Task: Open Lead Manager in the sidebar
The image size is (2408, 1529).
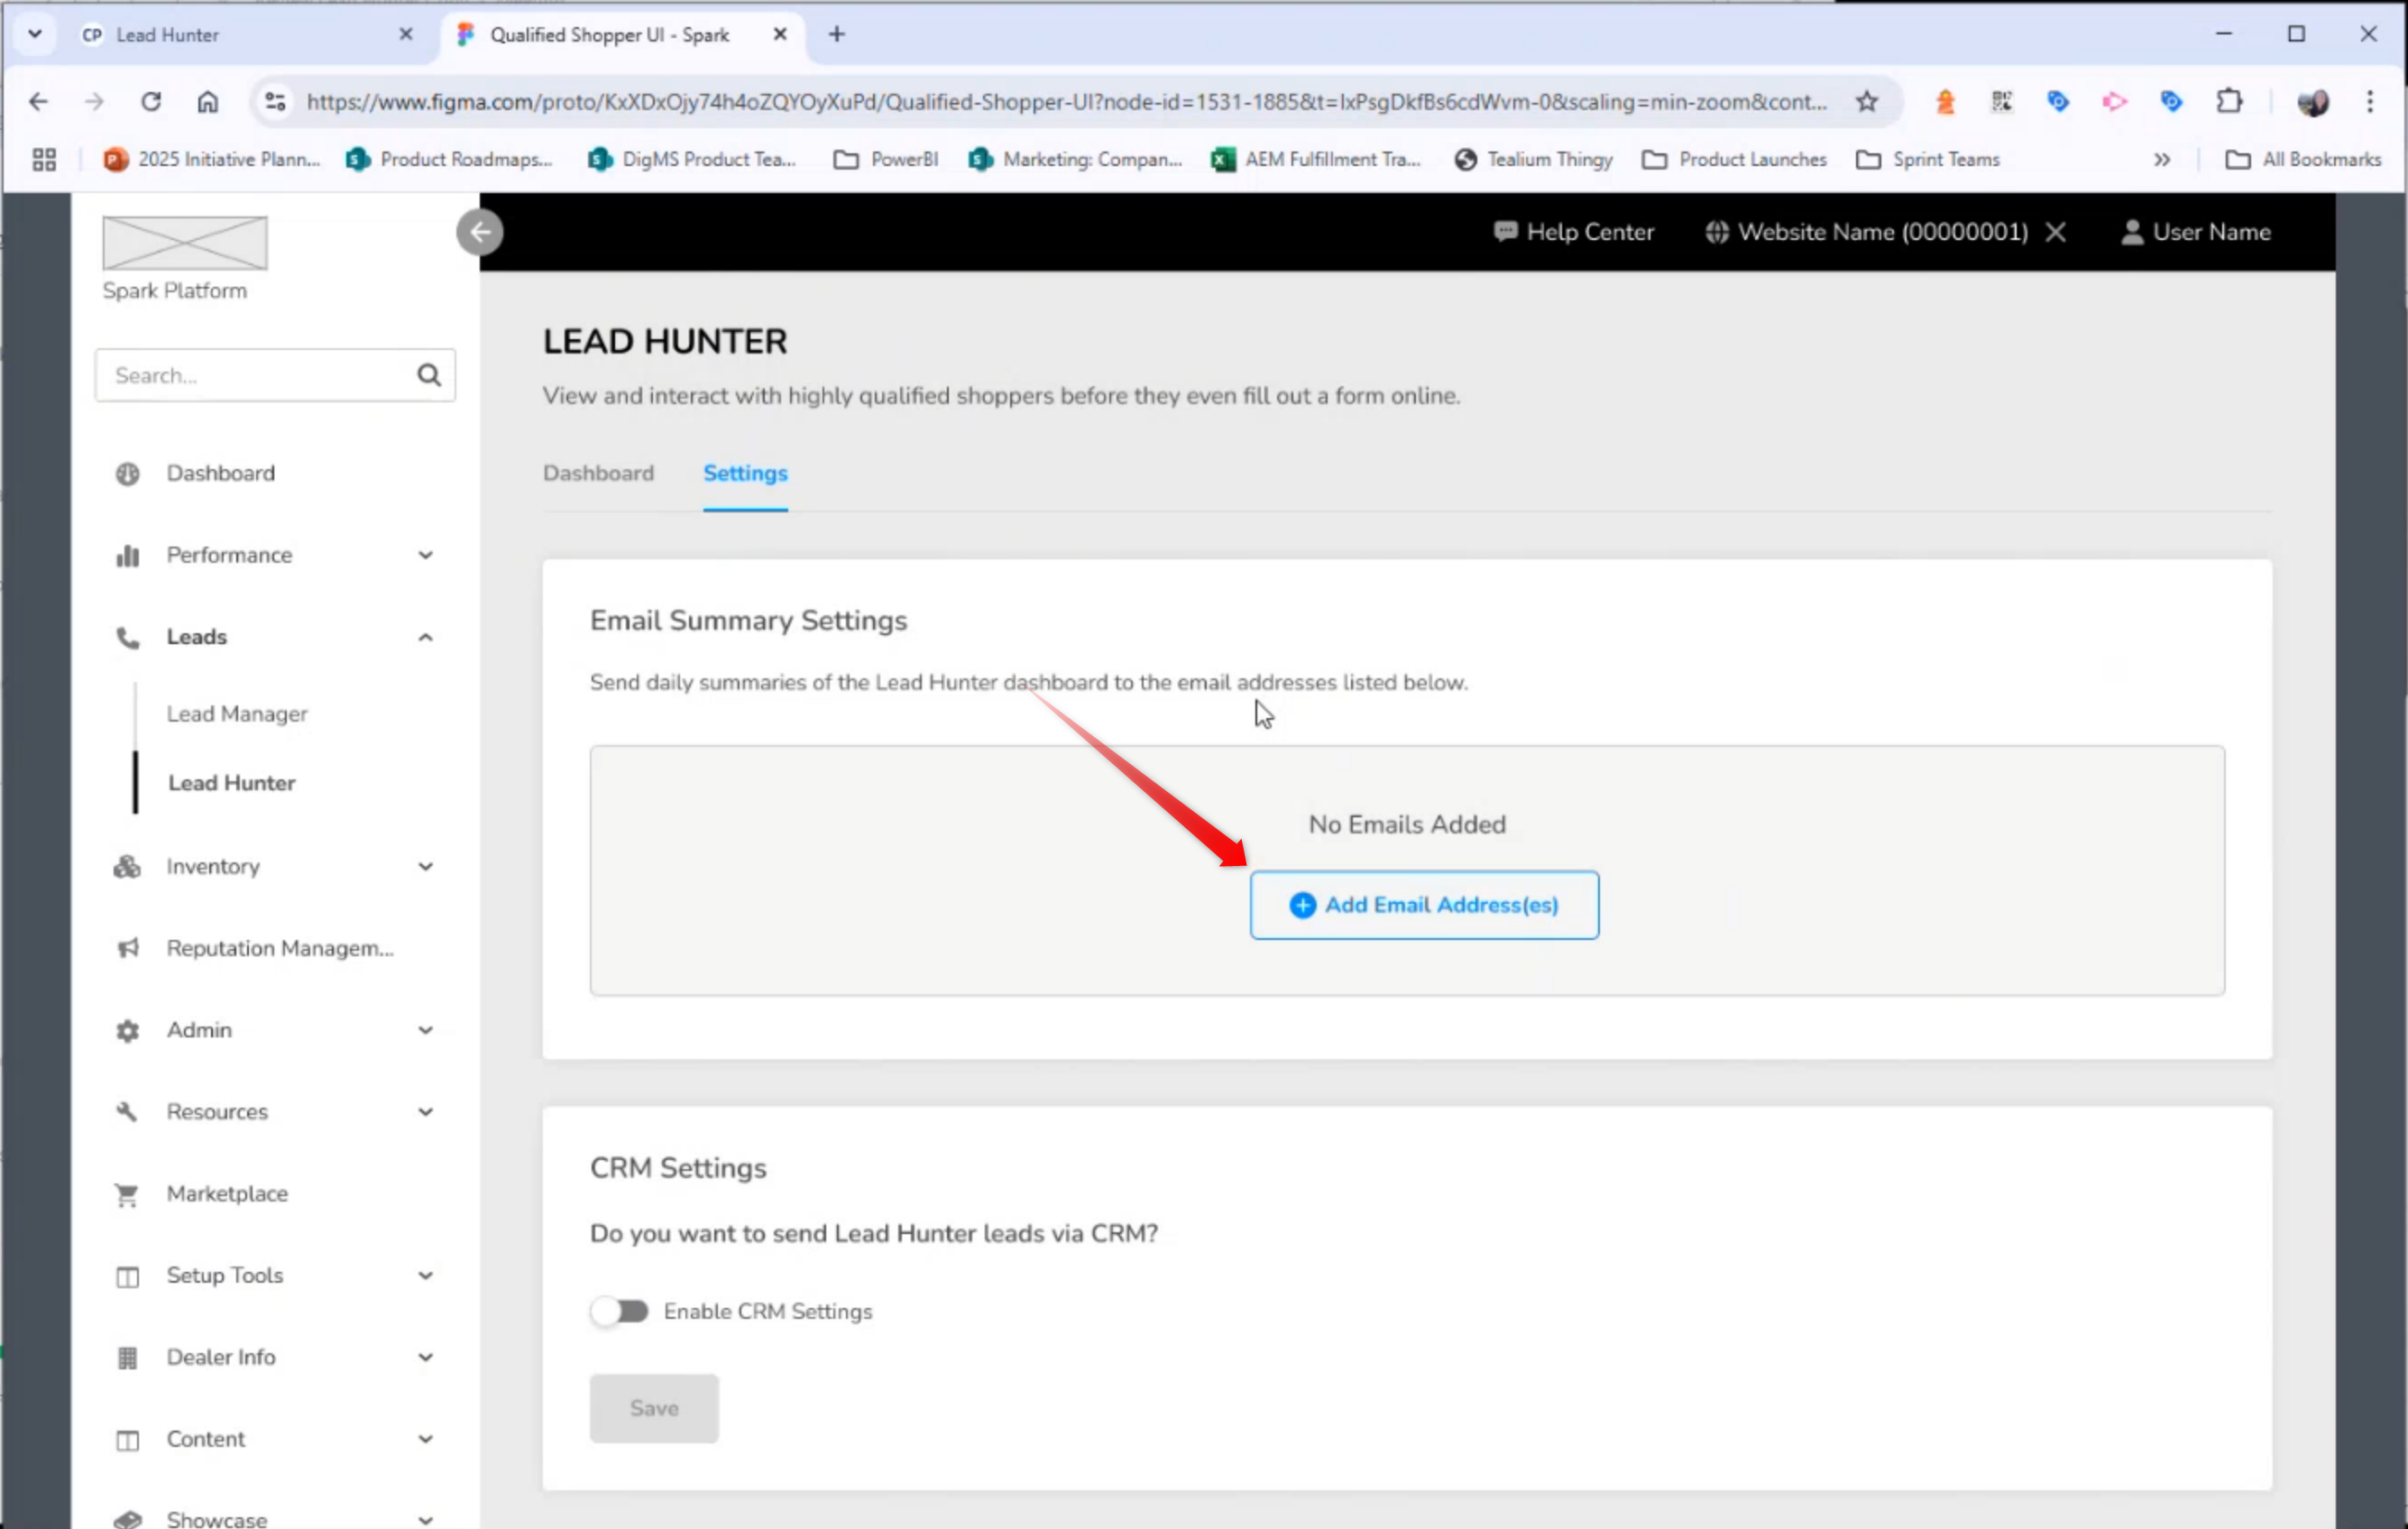Action: 237,714
